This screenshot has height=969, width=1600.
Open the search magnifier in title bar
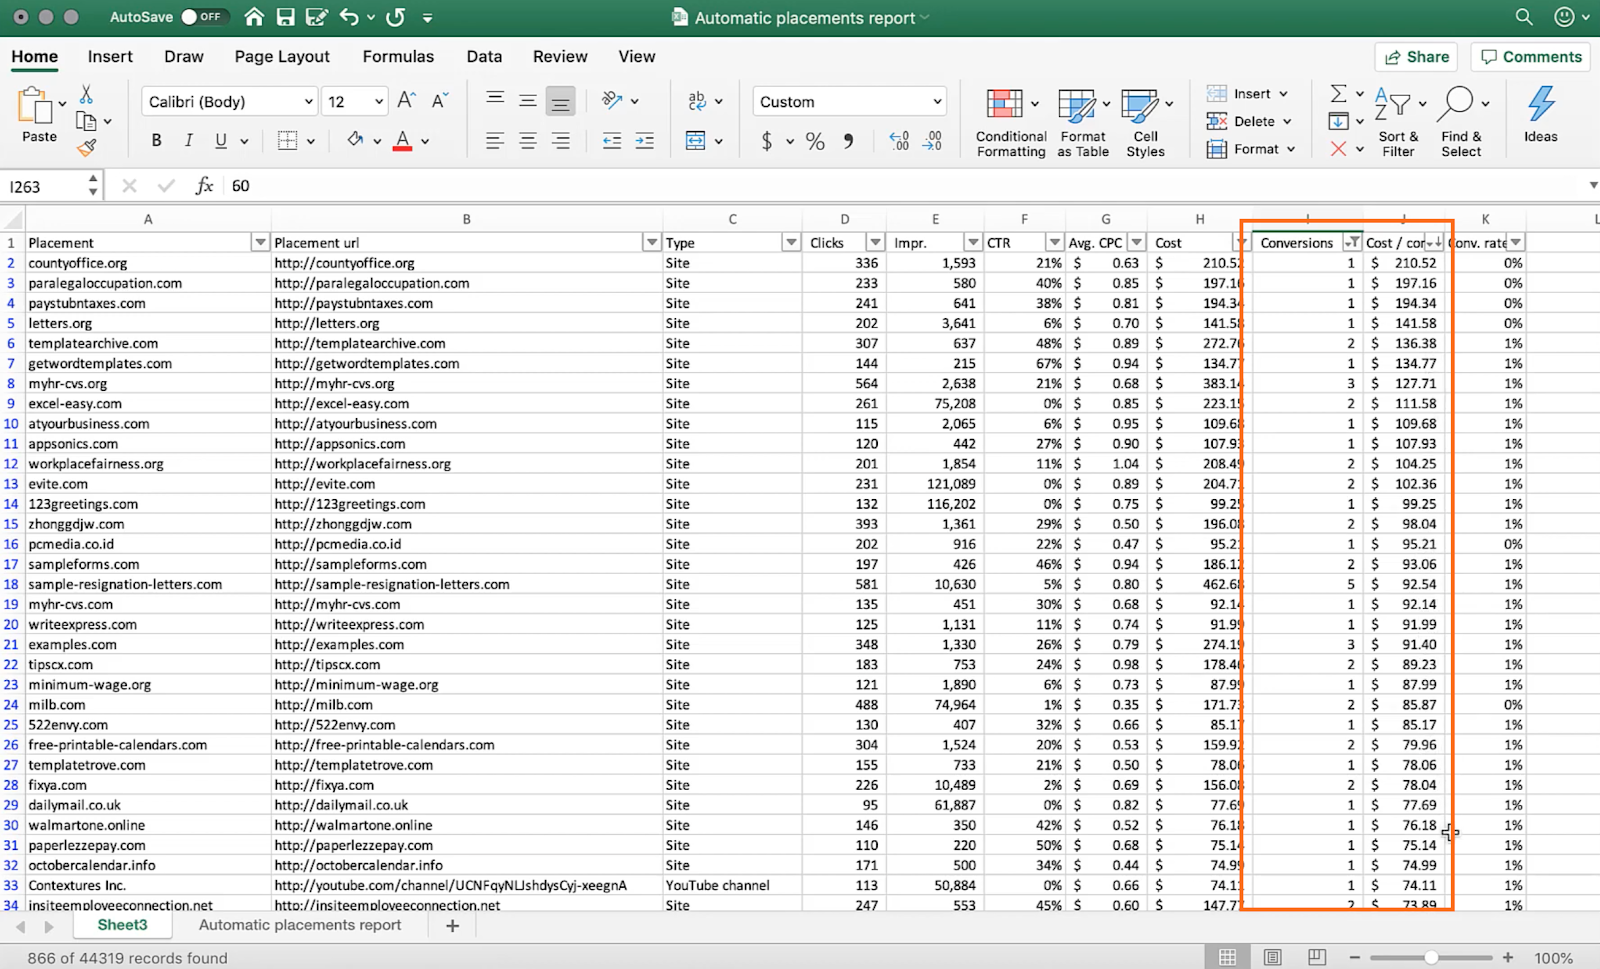pyautogui.click(x=1524, y=17)
